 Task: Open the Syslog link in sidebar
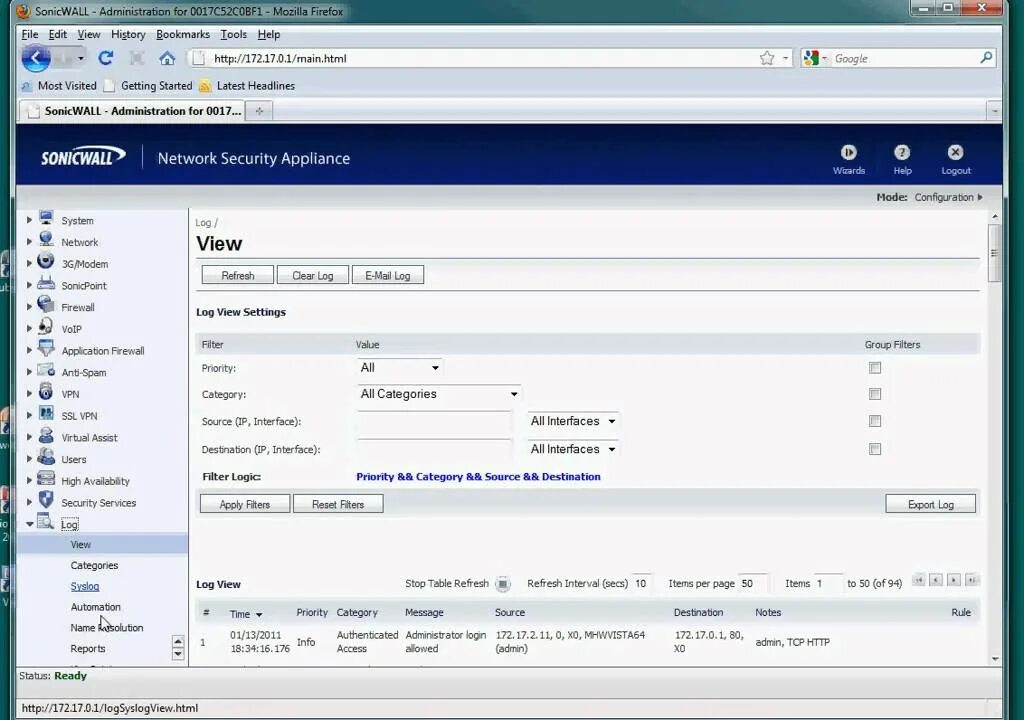point(85,586)
